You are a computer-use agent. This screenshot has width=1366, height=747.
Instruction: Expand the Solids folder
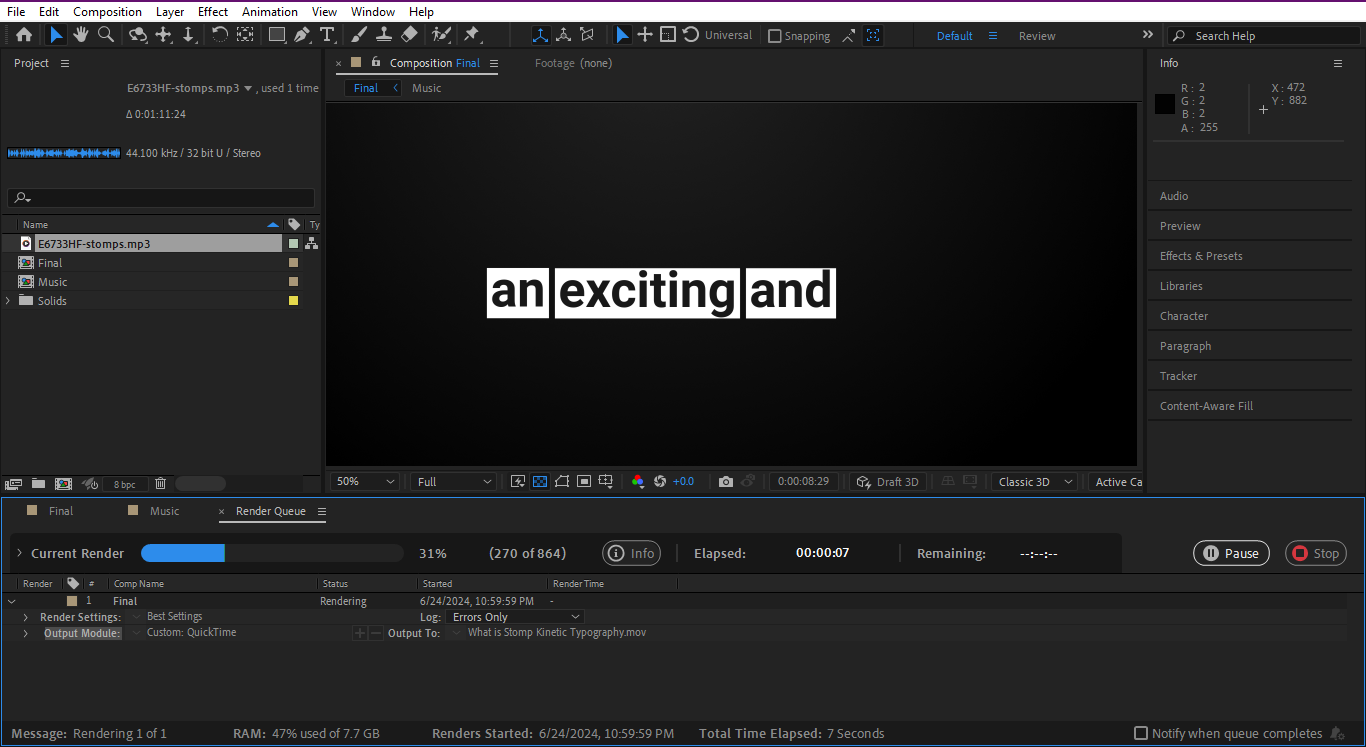(8, 300)
